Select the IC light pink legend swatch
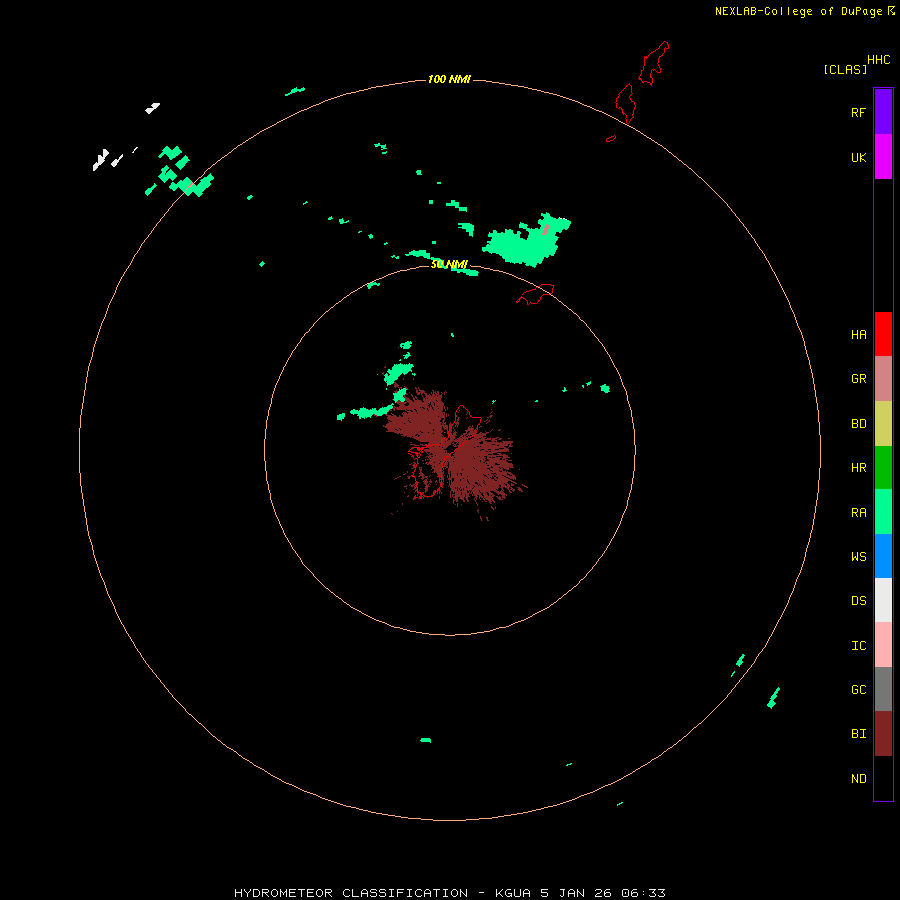The height and width of the screenshot is (900, 900). click(883, 645)
